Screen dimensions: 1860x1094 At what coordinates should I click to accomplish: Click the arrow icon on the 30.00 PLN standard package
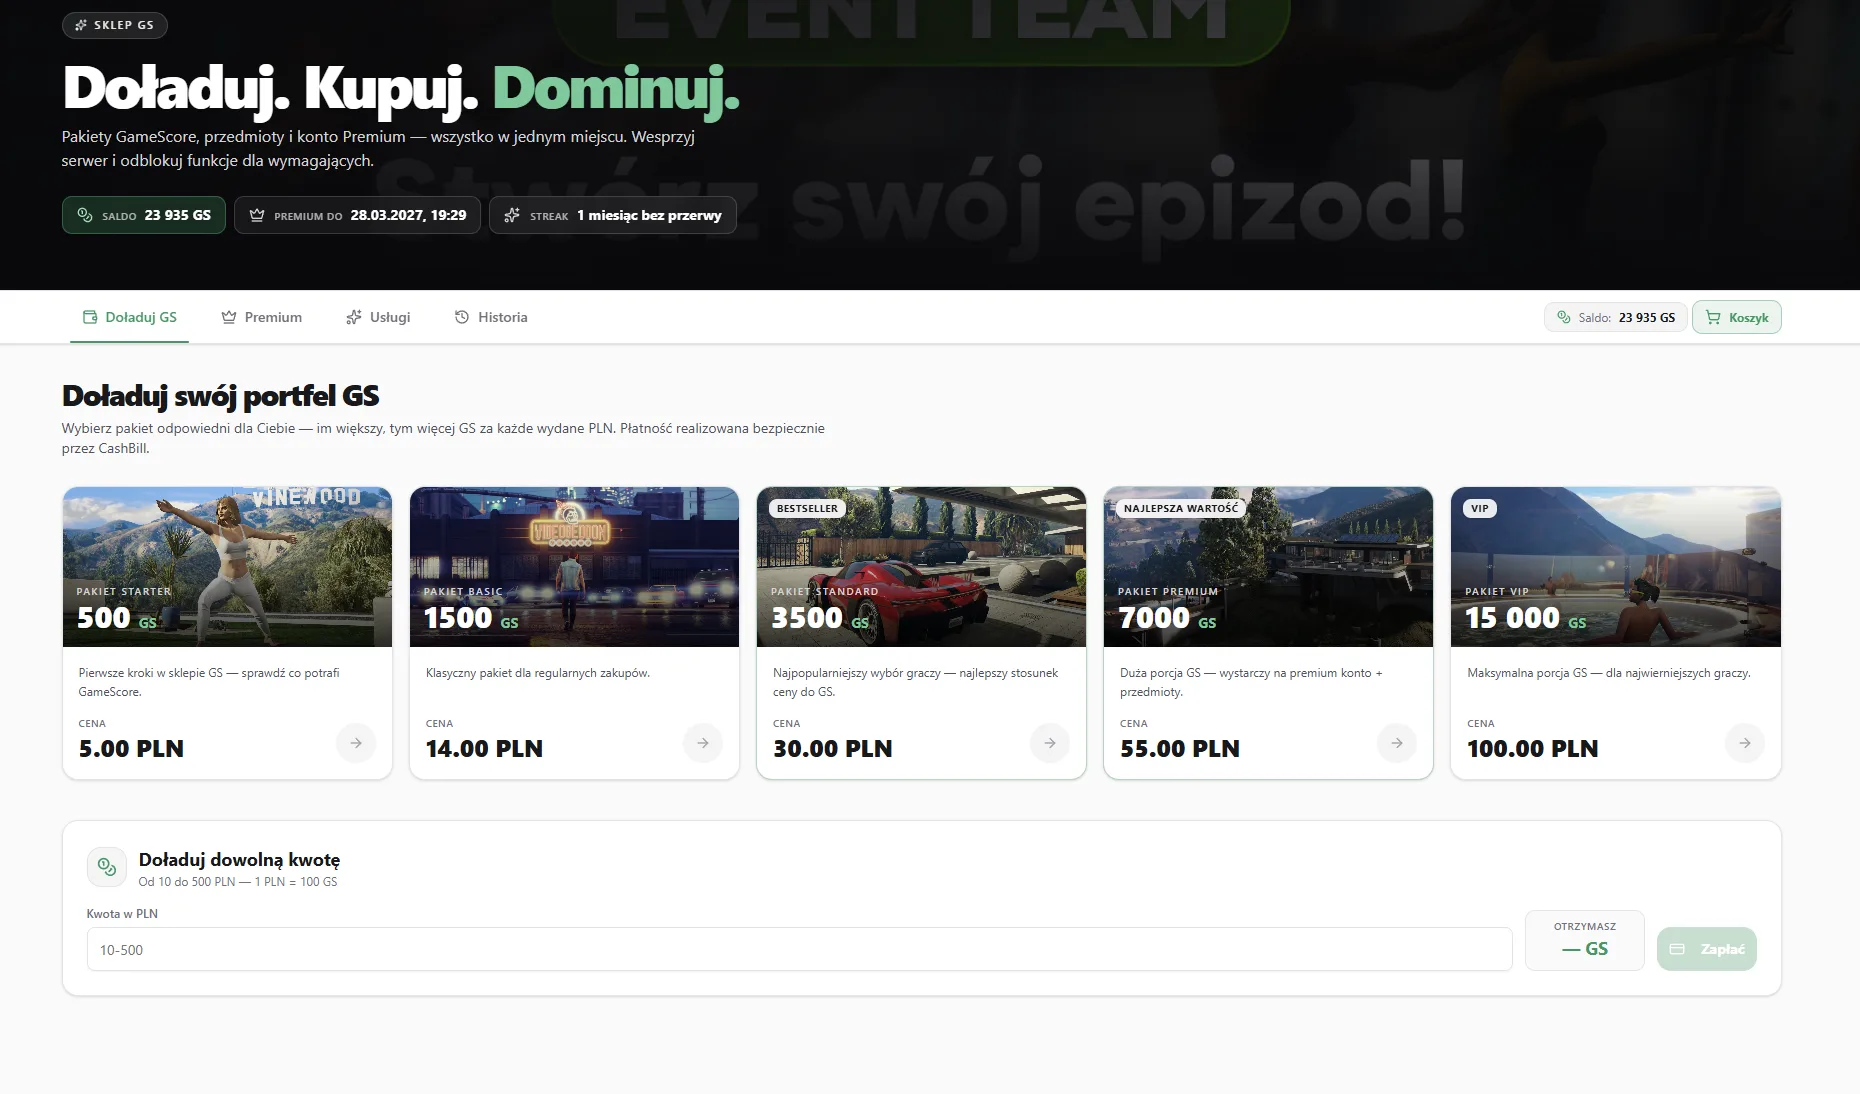tap(1050, 743)
